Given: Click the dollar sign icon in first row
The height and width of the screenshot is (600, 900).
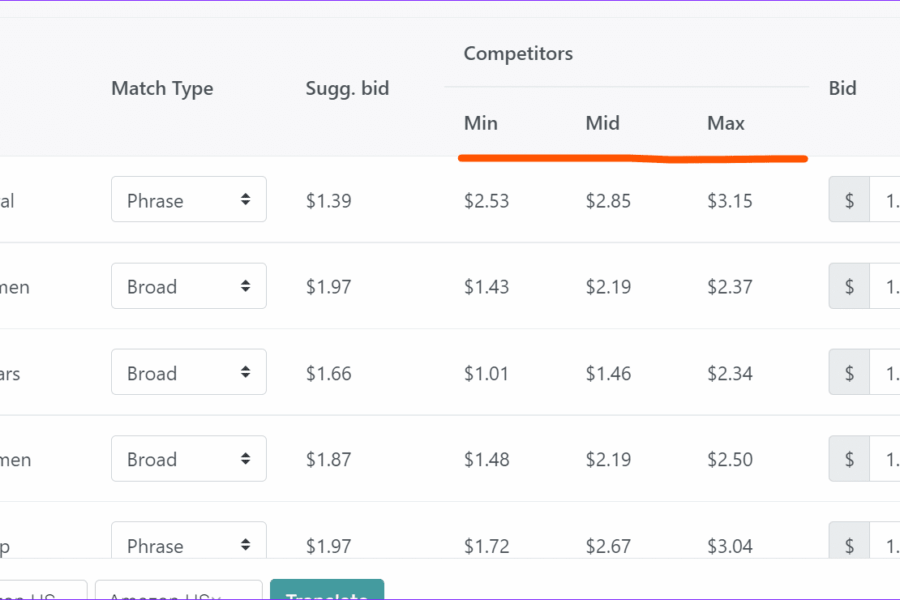Looking at the screenshot, I should click(x=849, y=199).
